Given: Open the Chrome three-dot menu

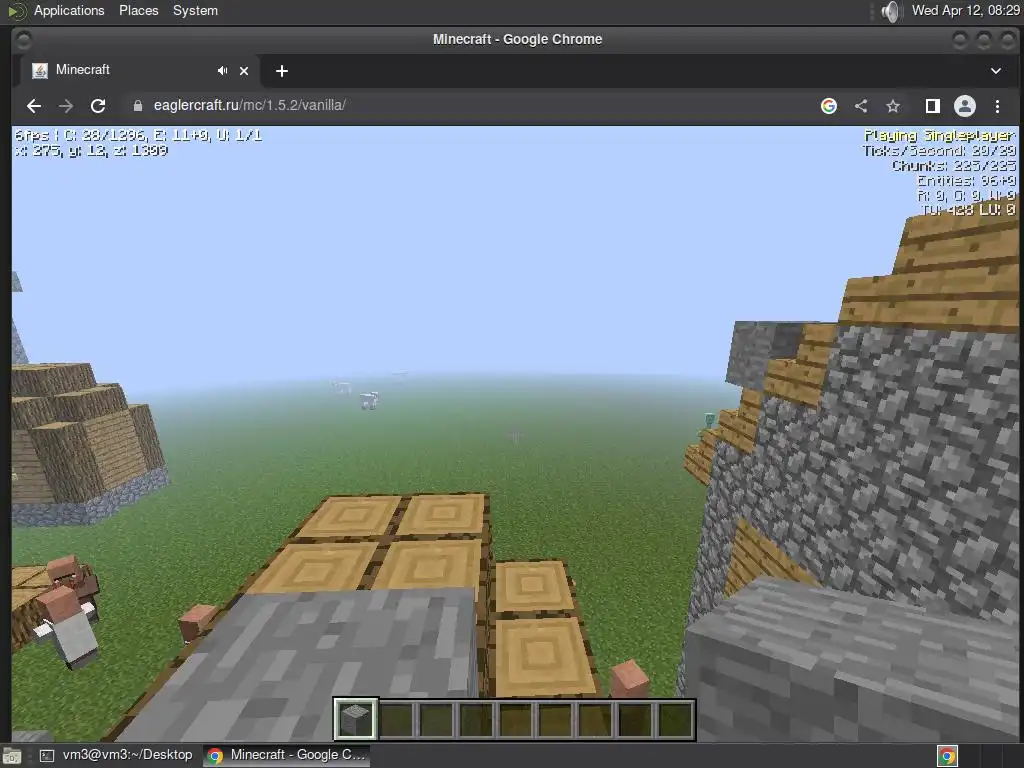Looking at the screenshot, I should point(997,106).
